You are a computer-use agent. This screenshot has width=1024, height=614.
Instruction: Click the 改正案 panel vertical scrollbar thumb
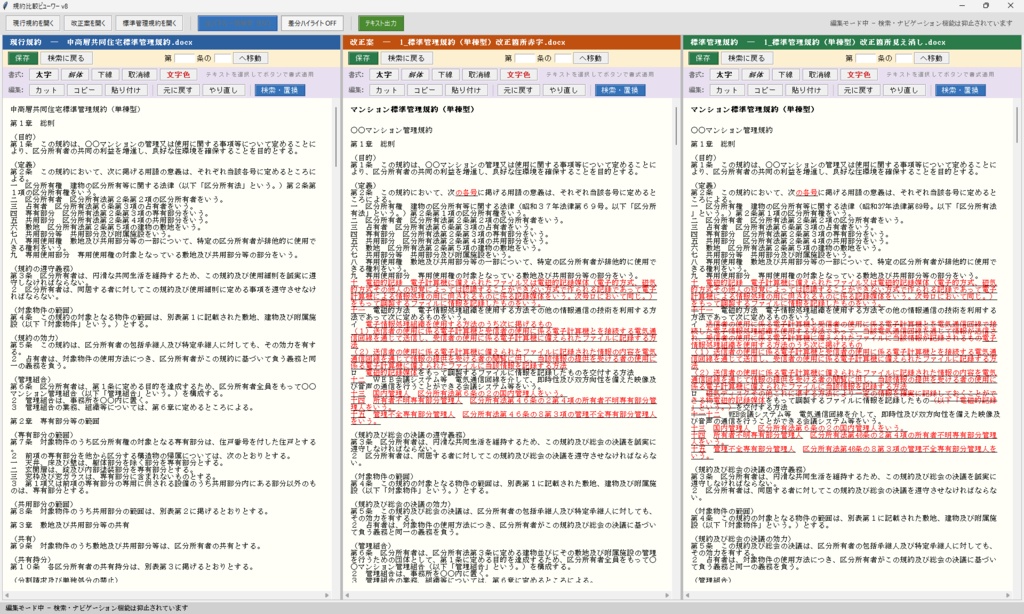tap(676, 125)
